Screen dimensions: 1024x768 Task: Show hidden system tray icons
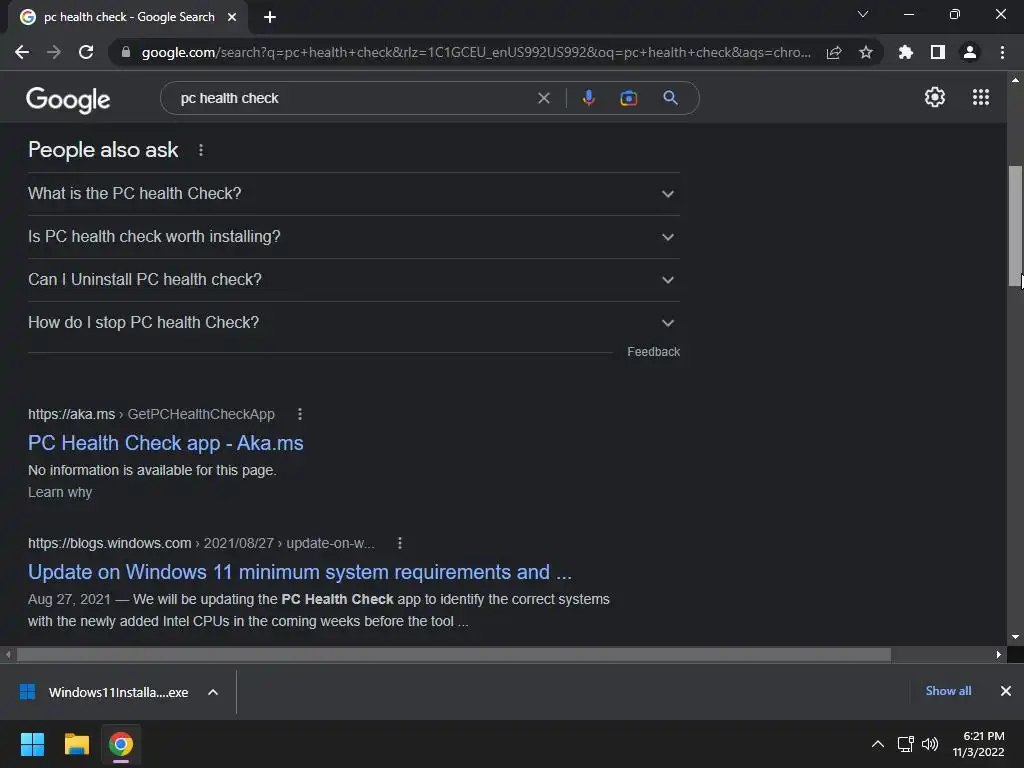coord(878,744)
